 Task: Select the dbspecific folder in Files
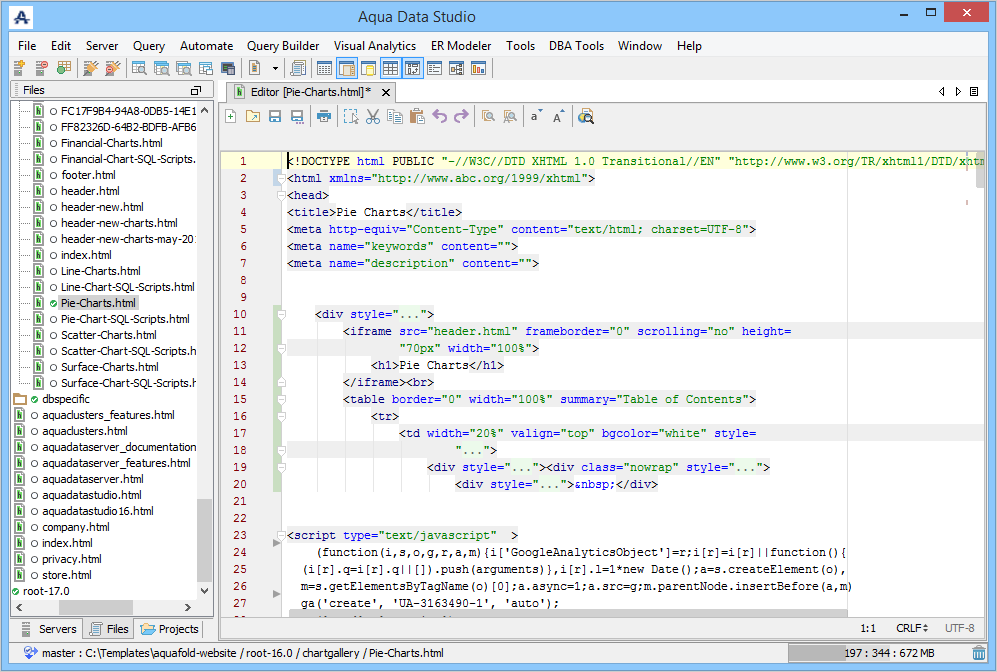click(66, 399)
